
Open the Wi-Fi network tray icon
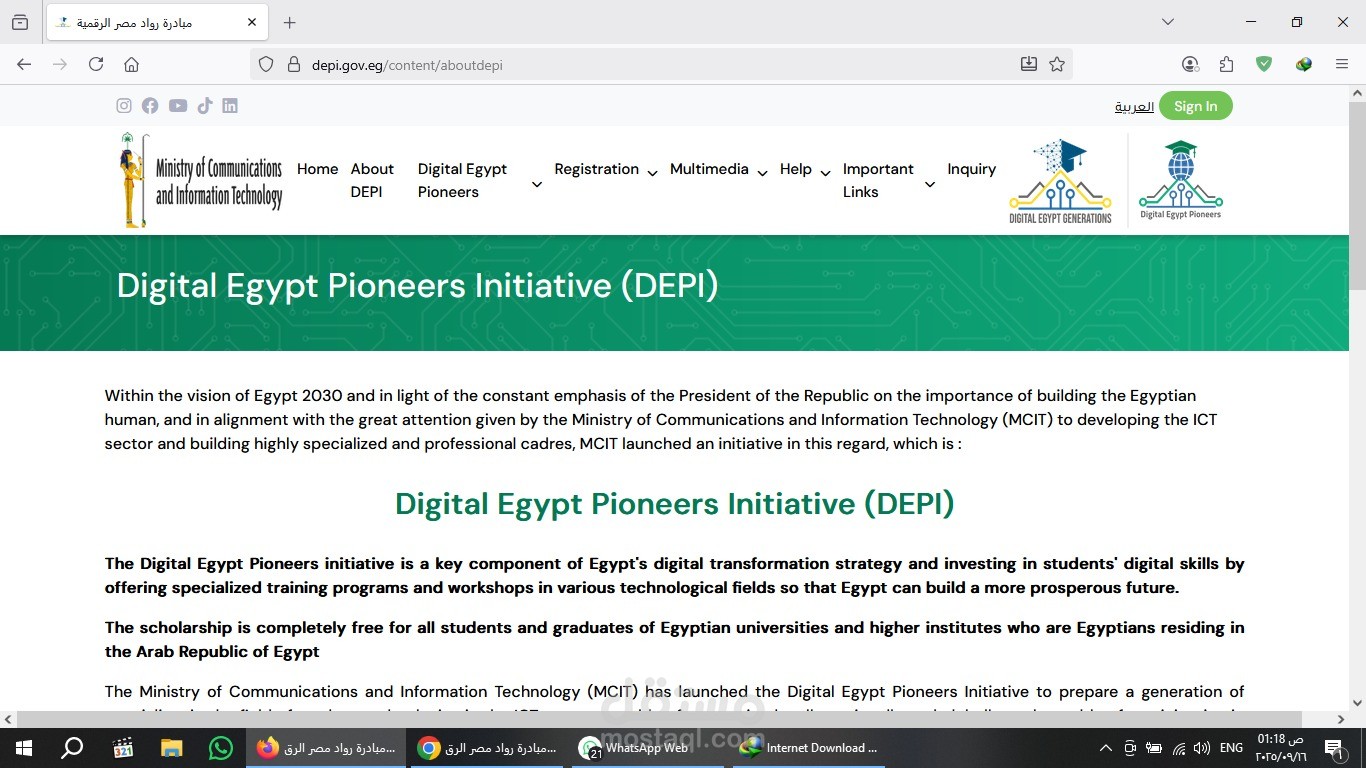click(1179, 748)
